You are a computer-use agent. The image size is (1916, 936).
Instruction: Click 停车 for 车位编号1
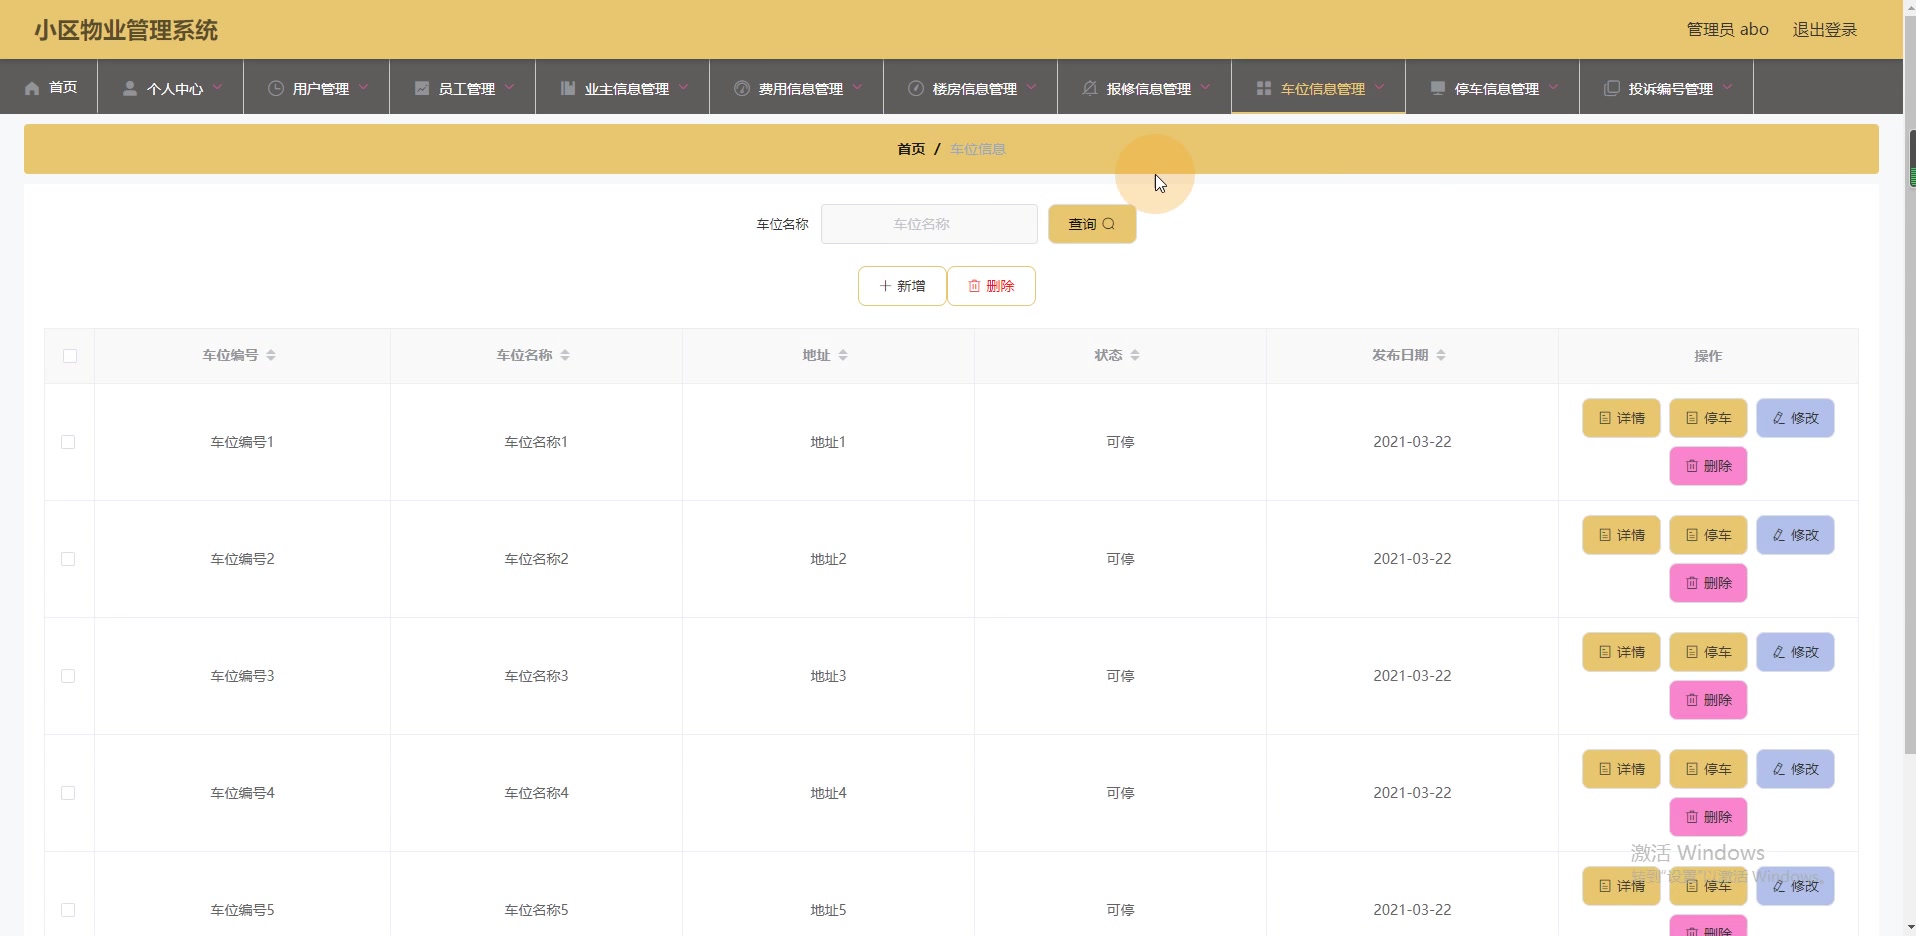point(1708,418)
